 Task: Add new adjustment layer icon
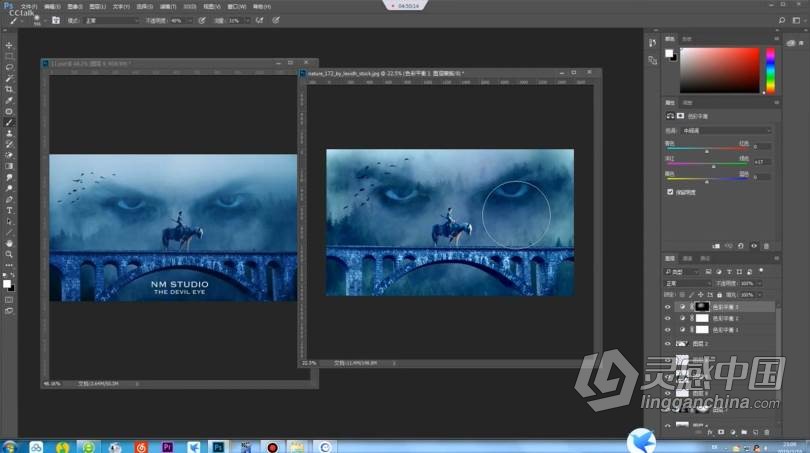click(733, 432)
